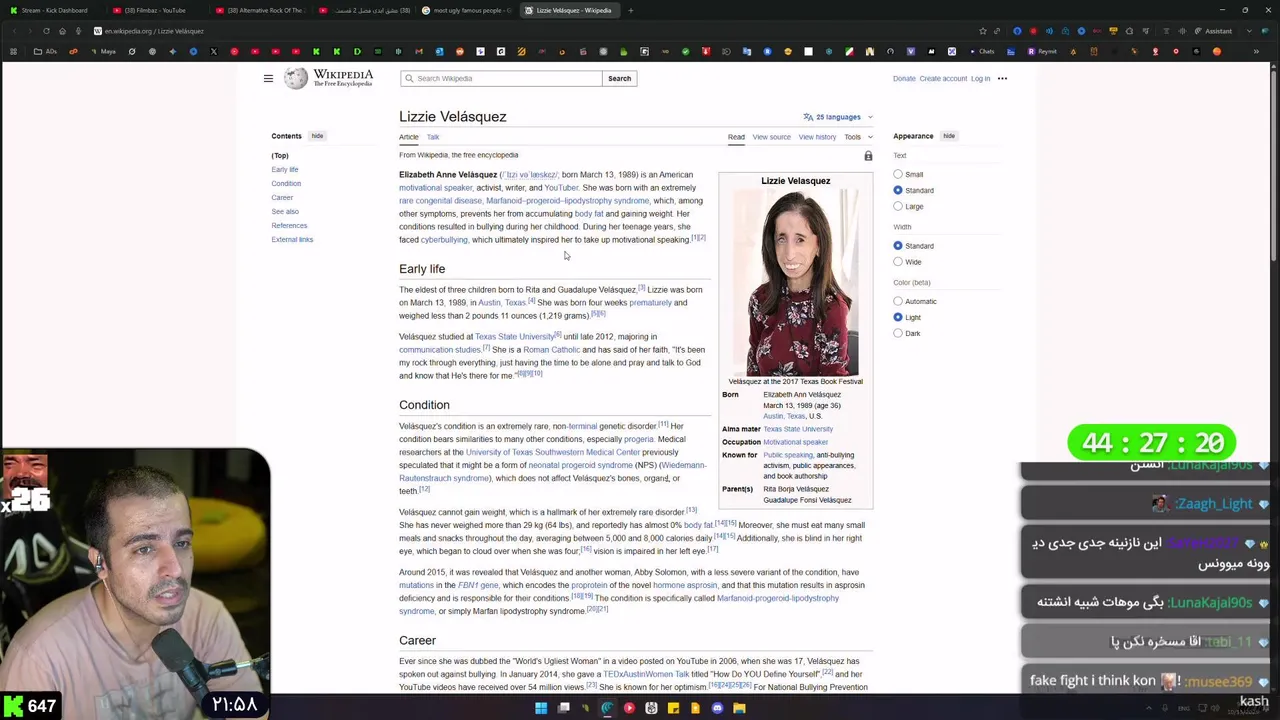Open the Reymit bookmark
The height and width of the screenshot is (720, 1280).
[1042, 51]
